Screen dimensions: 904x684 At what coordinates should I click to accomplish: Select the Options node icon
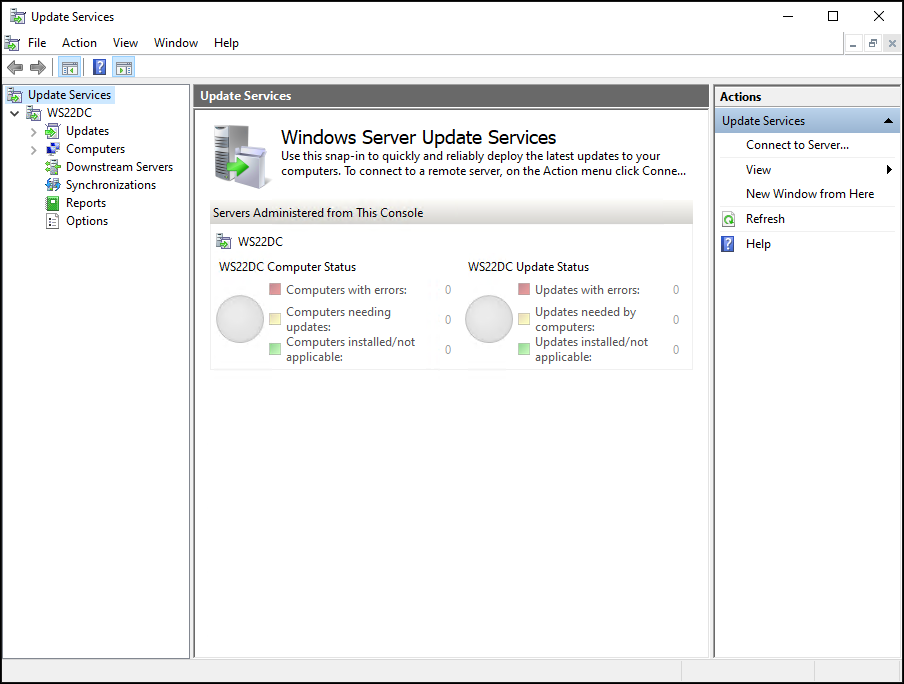coord(52,221)
